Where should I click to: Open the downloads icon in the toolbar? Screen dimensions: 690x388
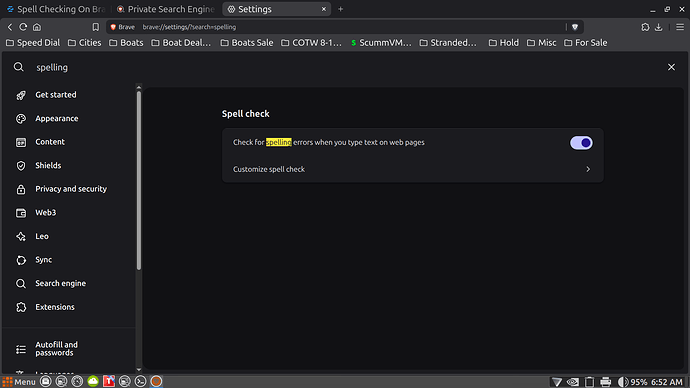[x=659, y=27]
